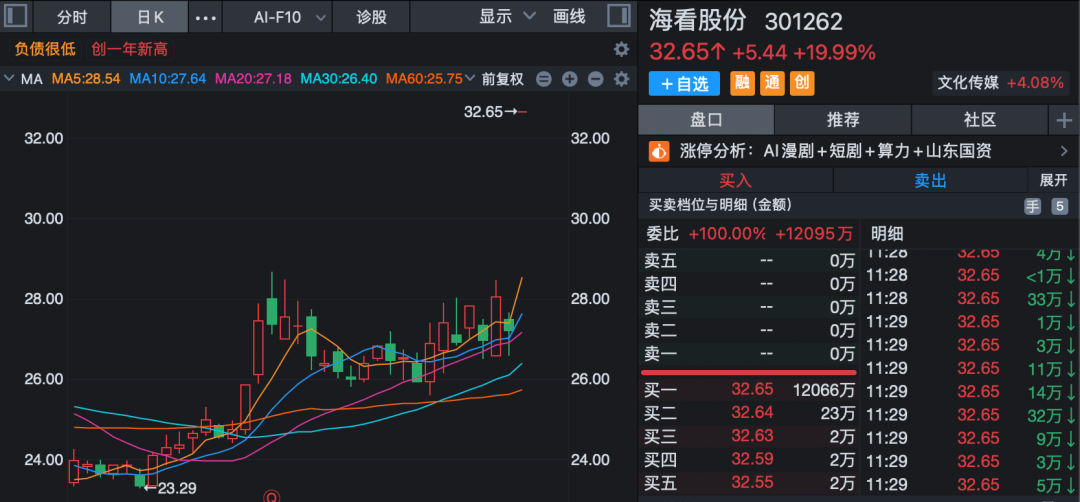Screen dimensions: 1080x502
Task: Click the orange 融 margin badge
Action: pyautogui.click(x=743, y=84)
